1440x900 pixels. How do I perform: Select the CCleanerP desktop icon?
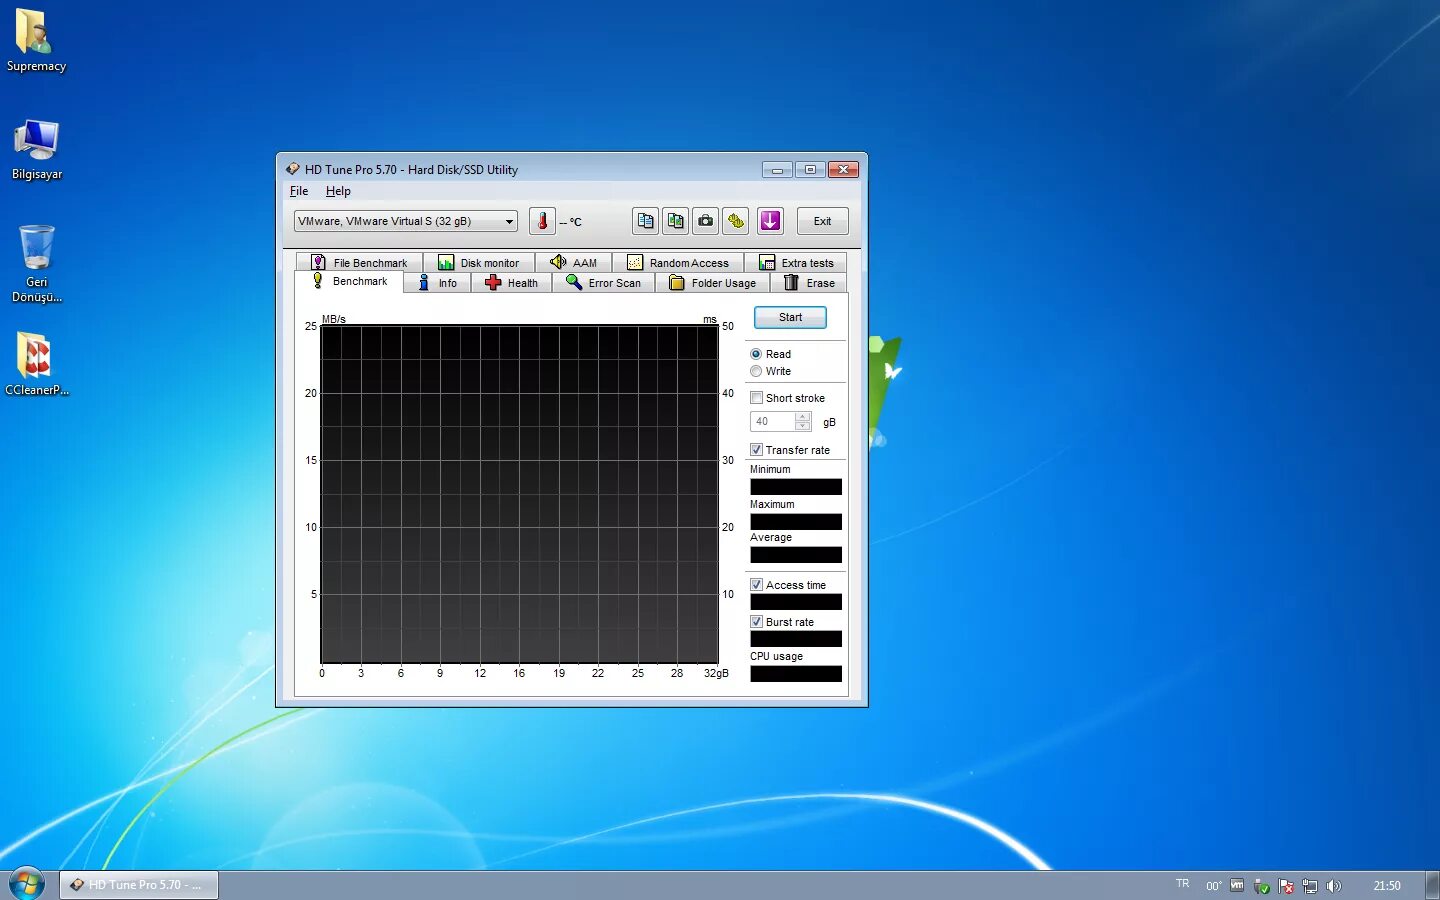pos(37,364)
